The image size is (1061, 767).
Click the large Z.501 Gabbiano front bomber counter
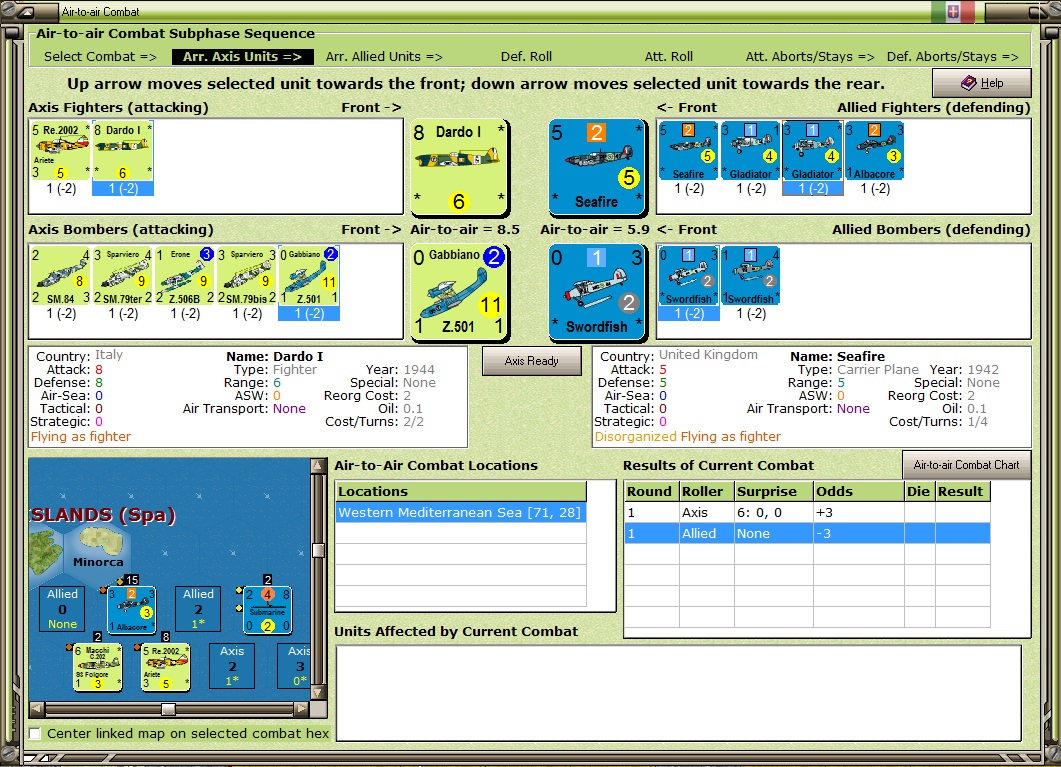459,292
